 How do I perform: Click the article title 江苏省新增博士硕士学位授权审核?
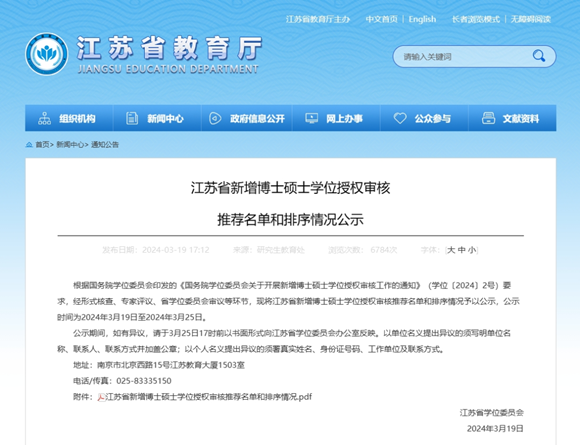[290, 188]
